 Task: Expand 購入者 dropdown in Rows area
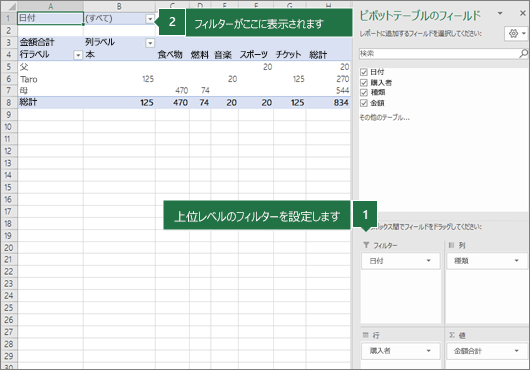pos(429,350)
